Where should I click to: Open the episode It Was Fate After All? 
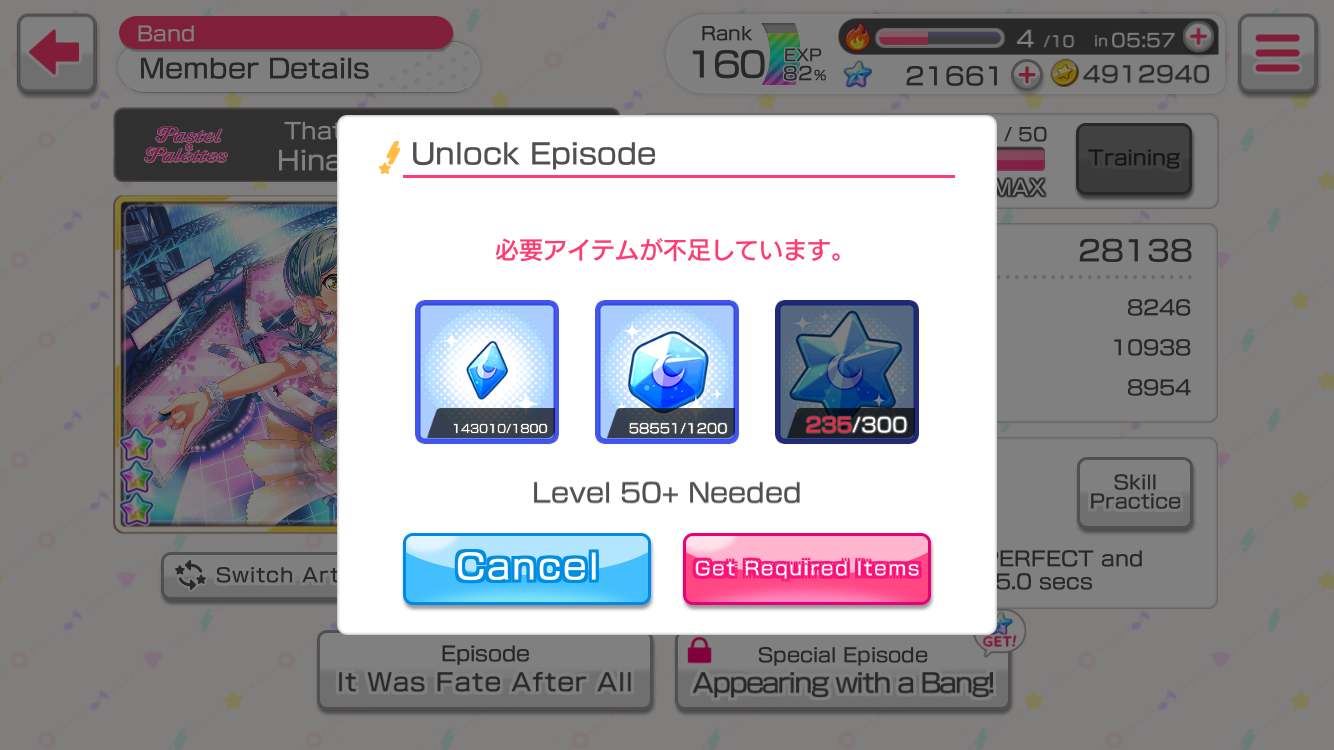click(x=485, y=670)
